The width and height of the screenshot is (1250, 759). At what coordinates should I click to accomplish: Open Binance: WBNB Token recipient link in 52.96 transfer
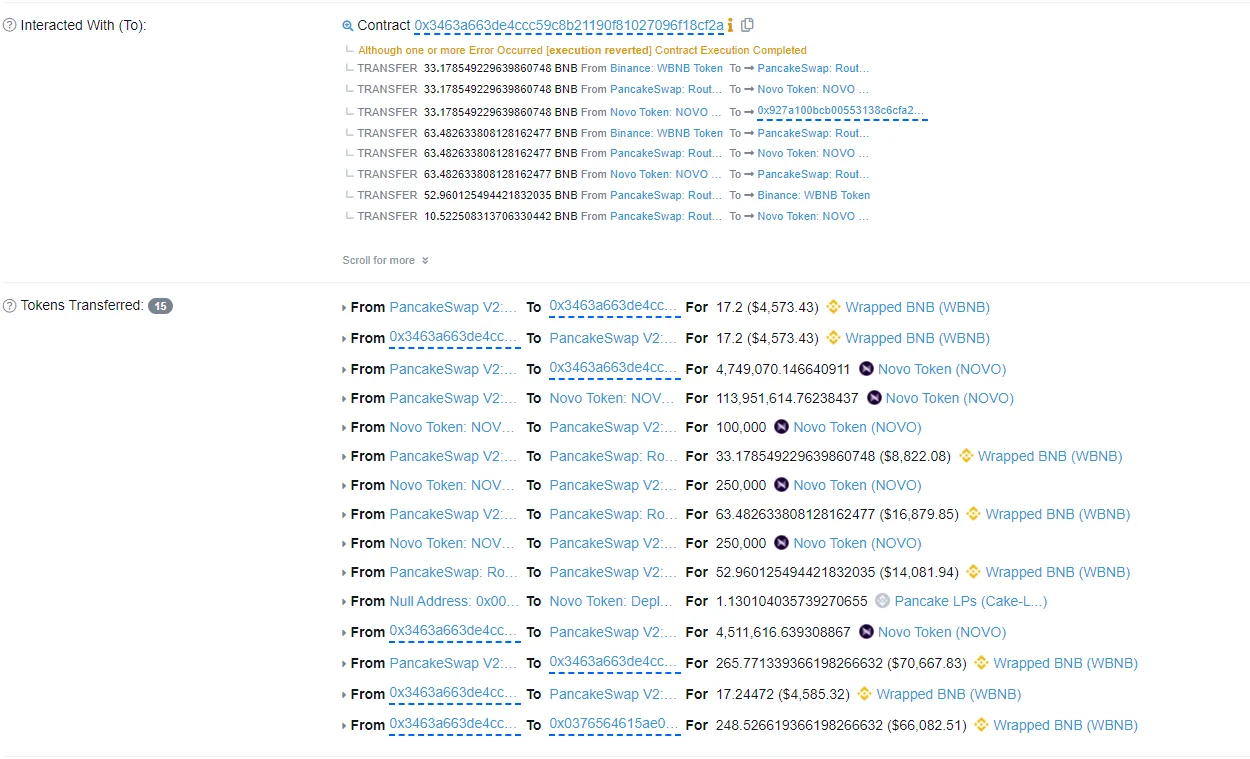coord(814,195)
